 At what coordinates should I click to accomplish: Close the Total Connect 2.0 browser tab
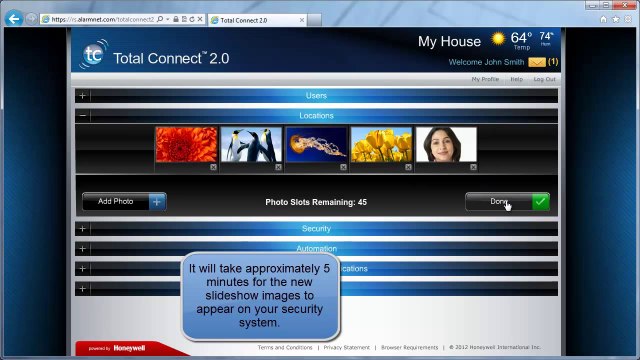click(302, 20)
